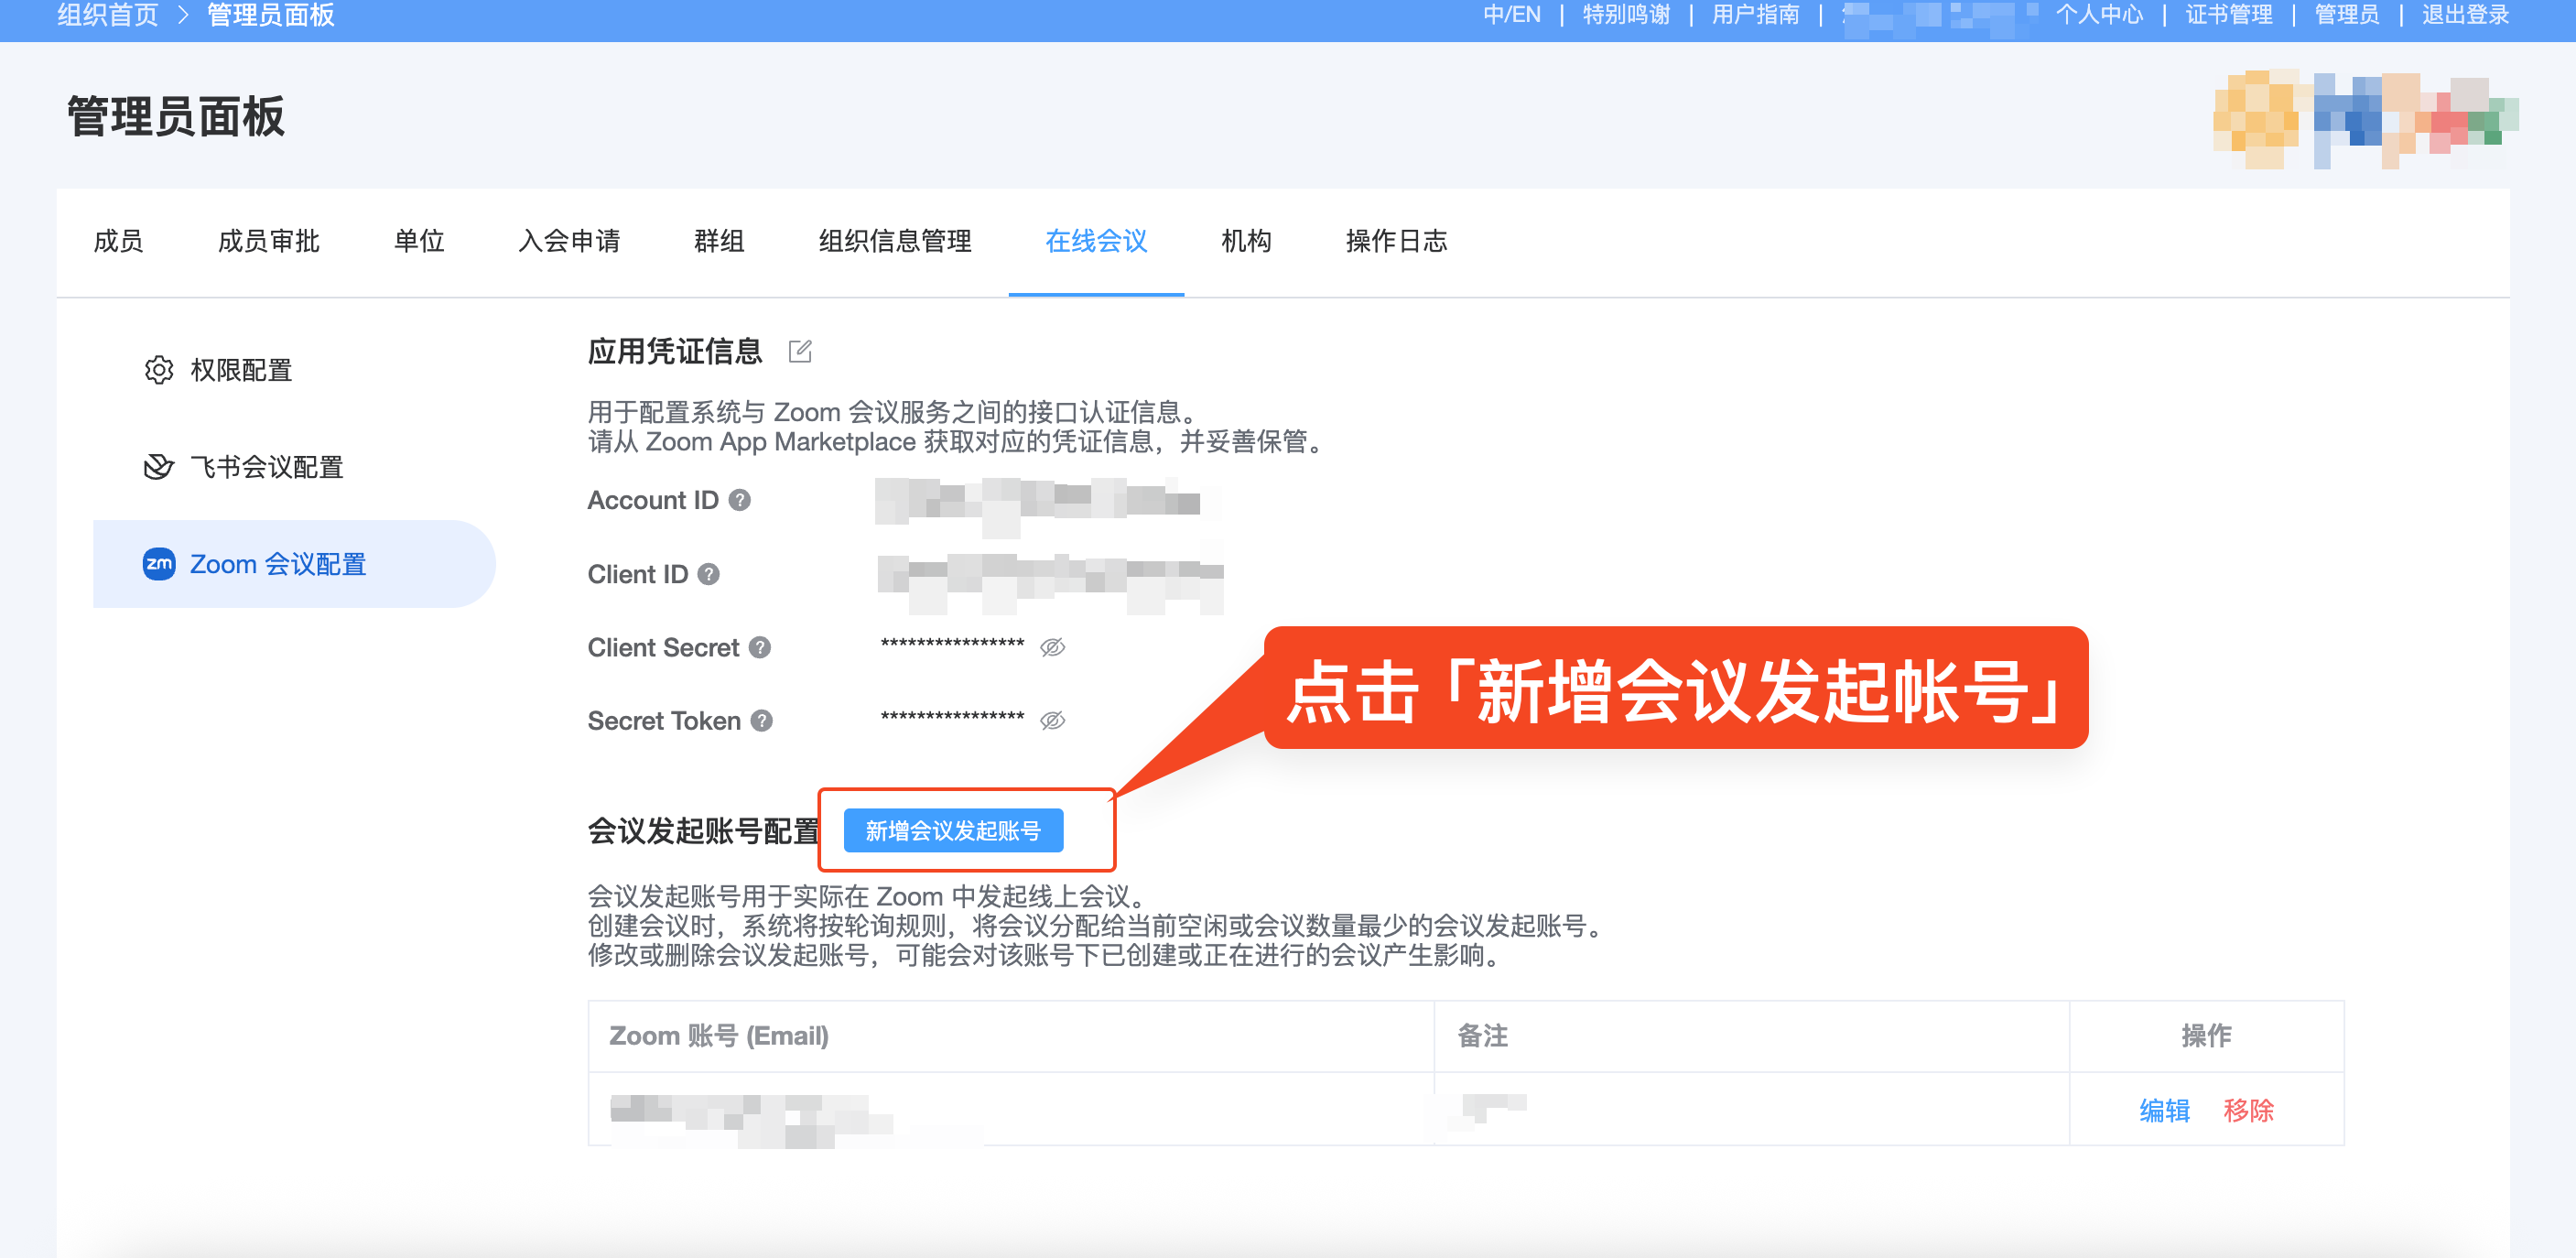Select the 飞书会议配置 sidebar icon

[x=158, y=466]
